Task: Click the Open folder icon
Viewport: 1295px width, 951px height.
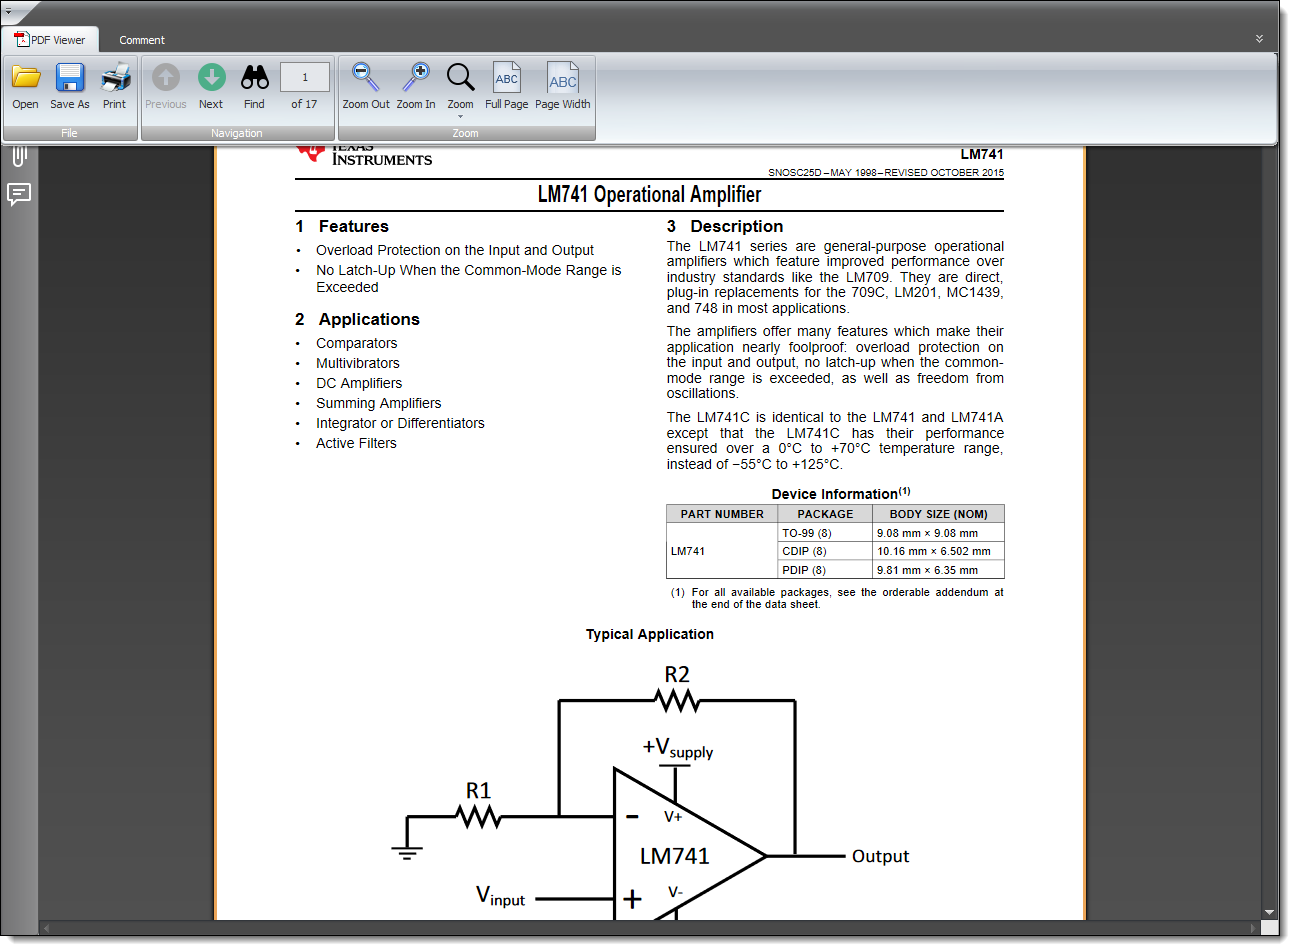Action: (26, 77)
